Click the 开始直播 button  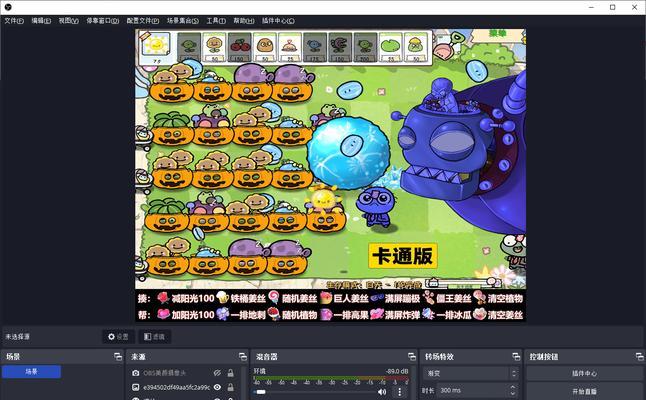click(584, 391)
